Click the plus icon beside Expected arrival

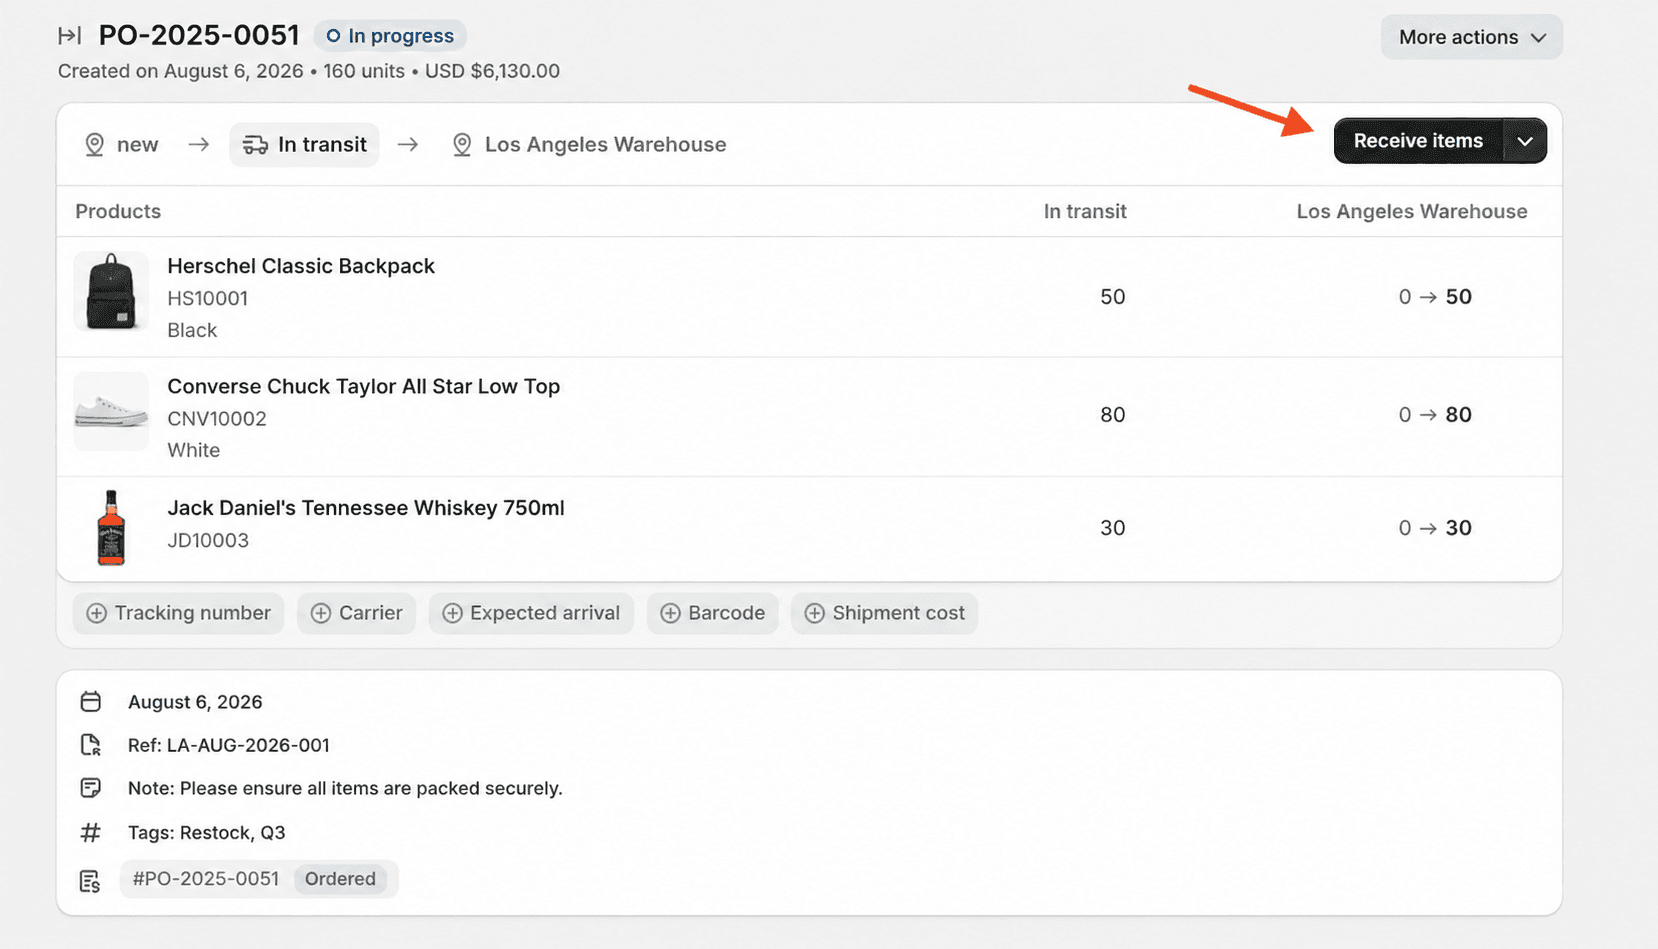point(452,613)
